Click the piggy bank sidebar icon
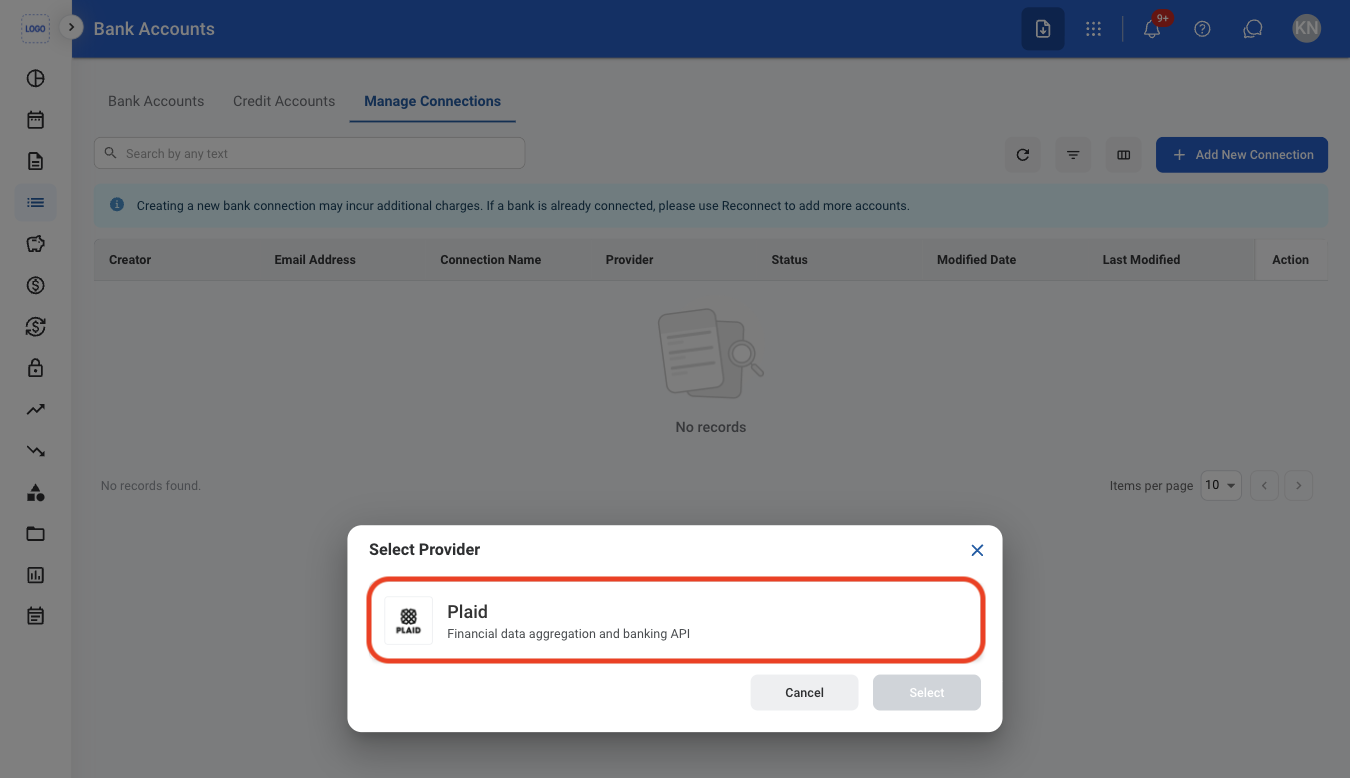The image size is (1350, 778). click(36, 243)
